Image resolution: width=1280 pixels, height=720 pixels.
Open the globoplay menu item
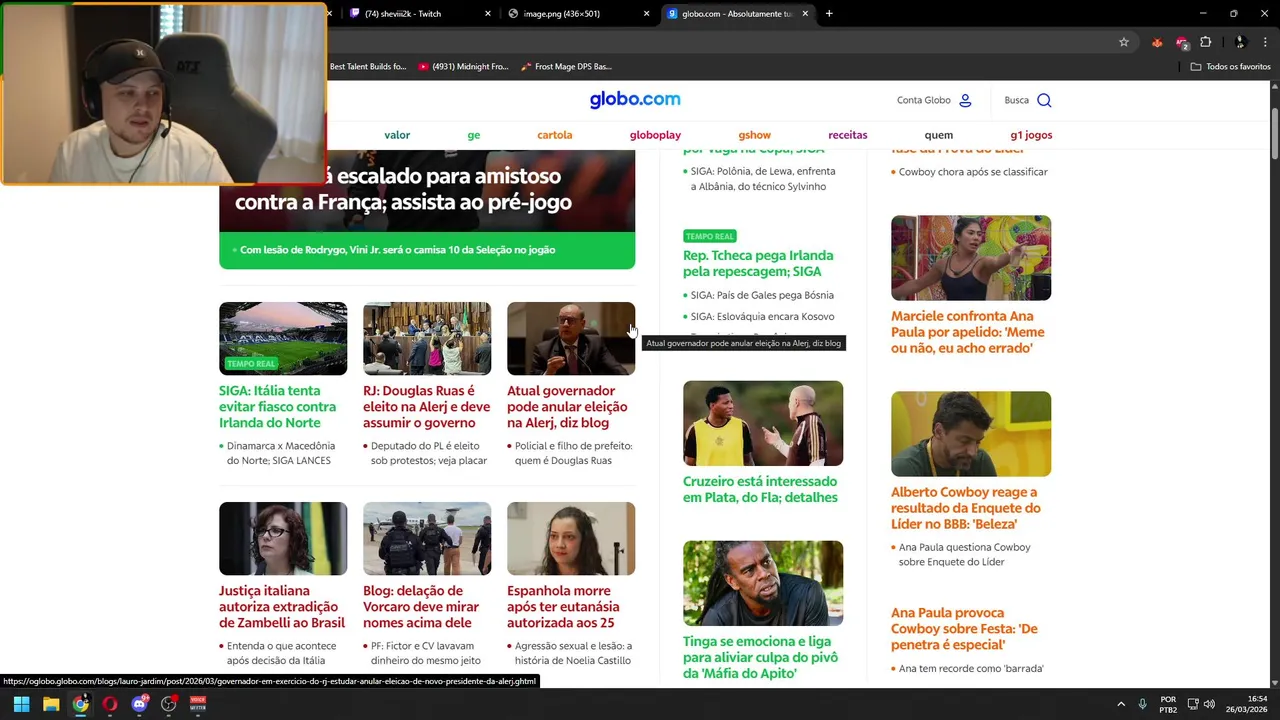[655, 135]
